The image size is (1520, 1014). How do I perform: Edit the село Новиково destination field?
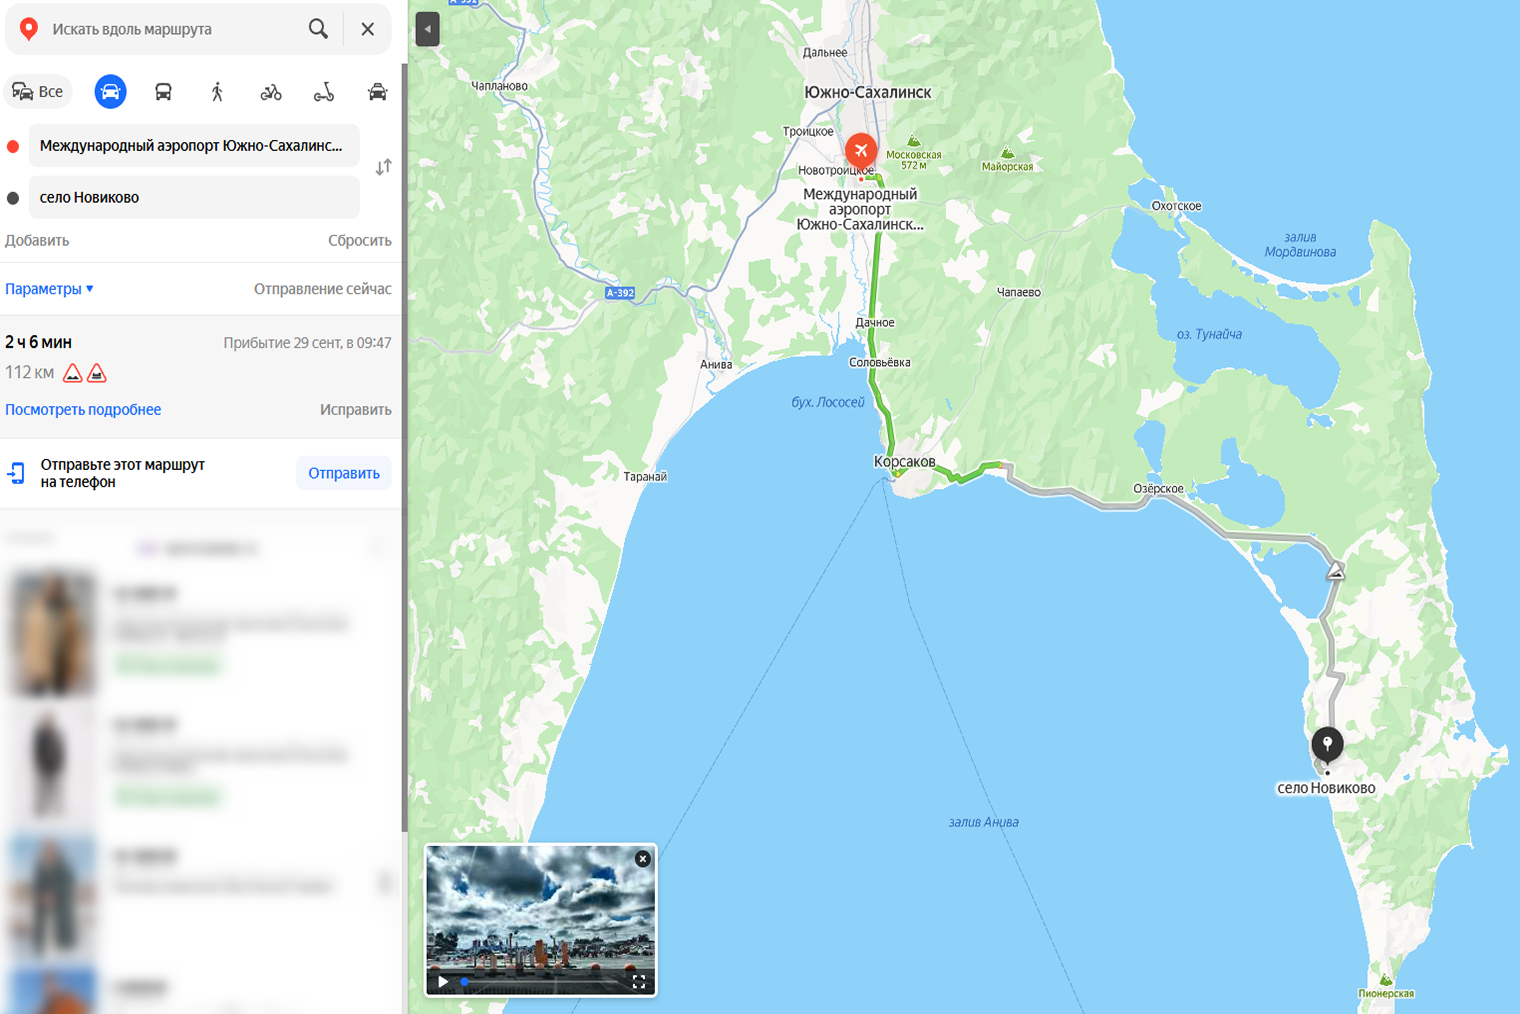pos(194,198)
